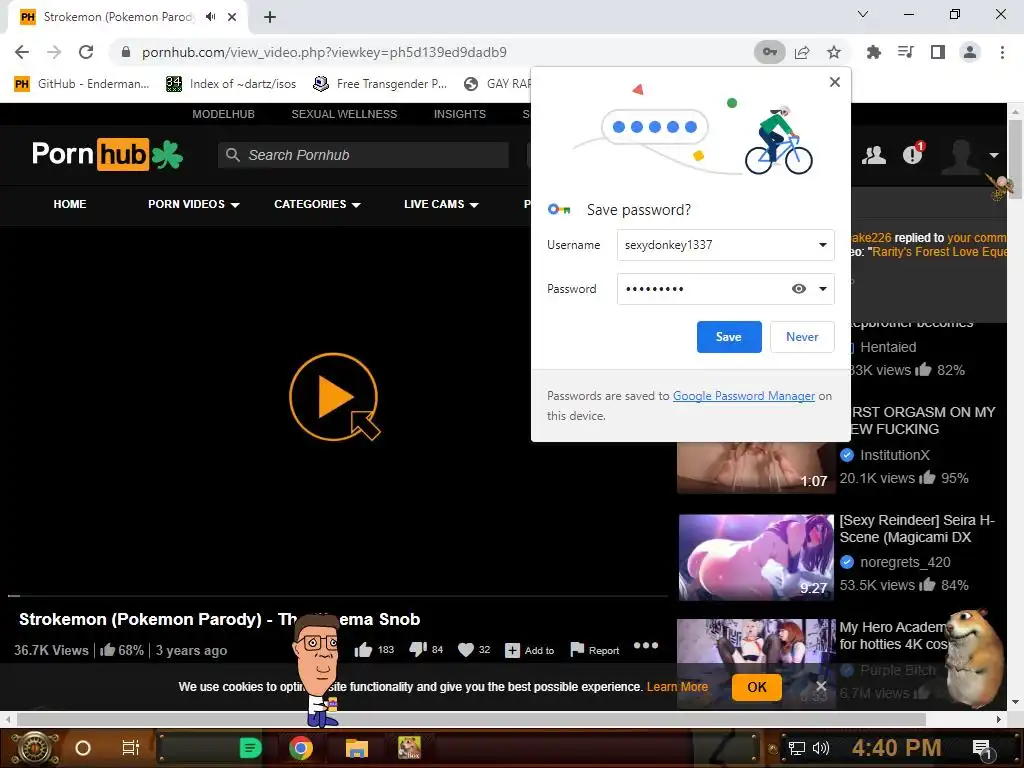Open the noregrets_420 channel link
Screen dimensions: 1024x768
pos(905,562)
